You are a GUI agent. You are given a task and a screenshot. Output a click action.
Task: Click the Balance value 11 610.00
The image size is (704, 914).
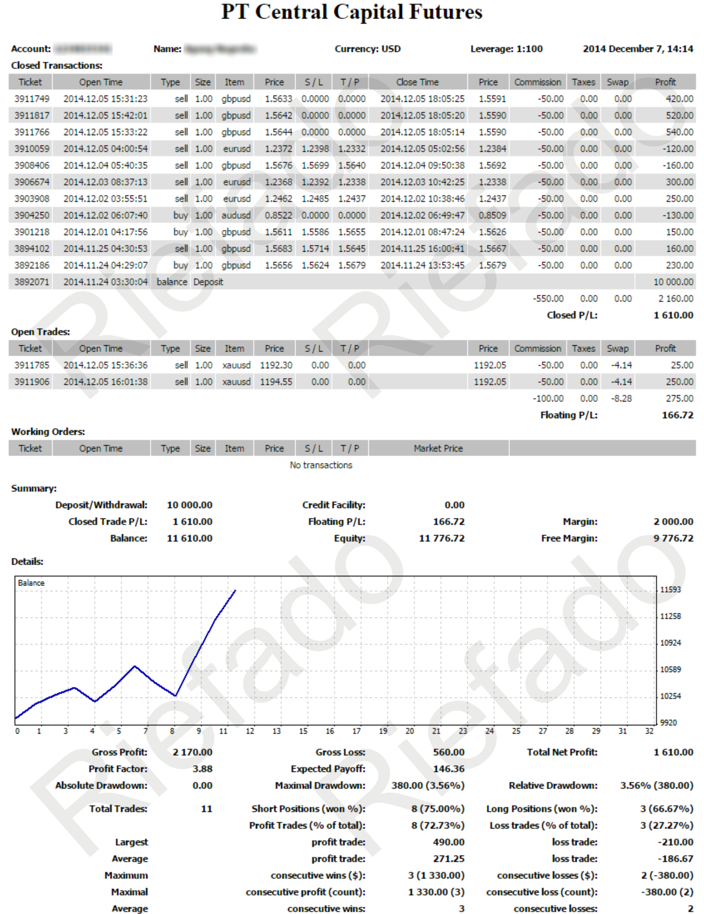pyautogui.click(x=189, y=538)
